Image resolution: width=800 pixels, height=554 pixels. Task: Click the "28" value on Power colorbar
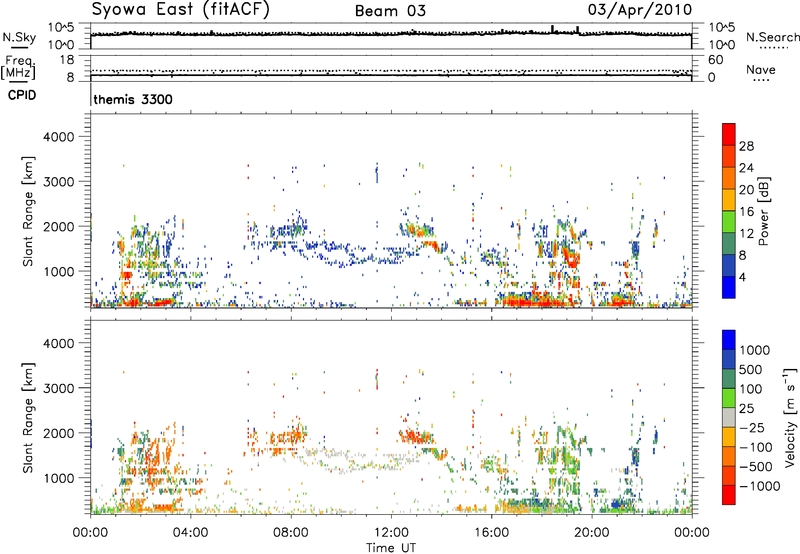pos(746,146)
